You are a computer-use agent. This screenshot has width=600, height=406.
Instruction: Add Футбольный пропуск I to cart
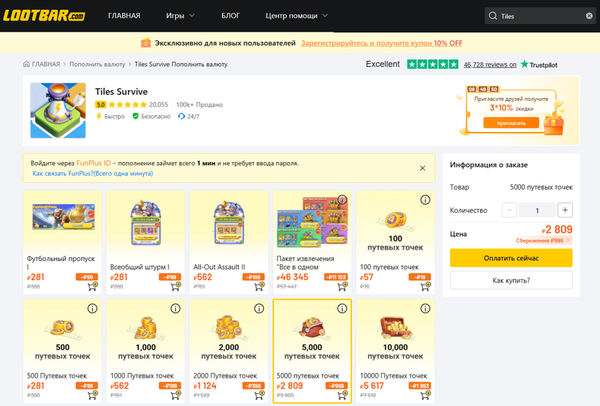pyautogui.click(x=93, y=286)
